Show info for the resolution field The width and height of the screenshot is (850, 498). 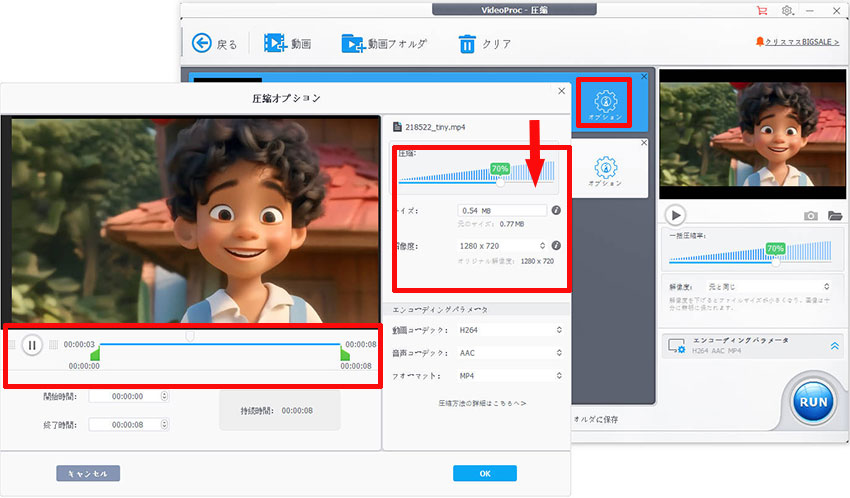[556, 245]
